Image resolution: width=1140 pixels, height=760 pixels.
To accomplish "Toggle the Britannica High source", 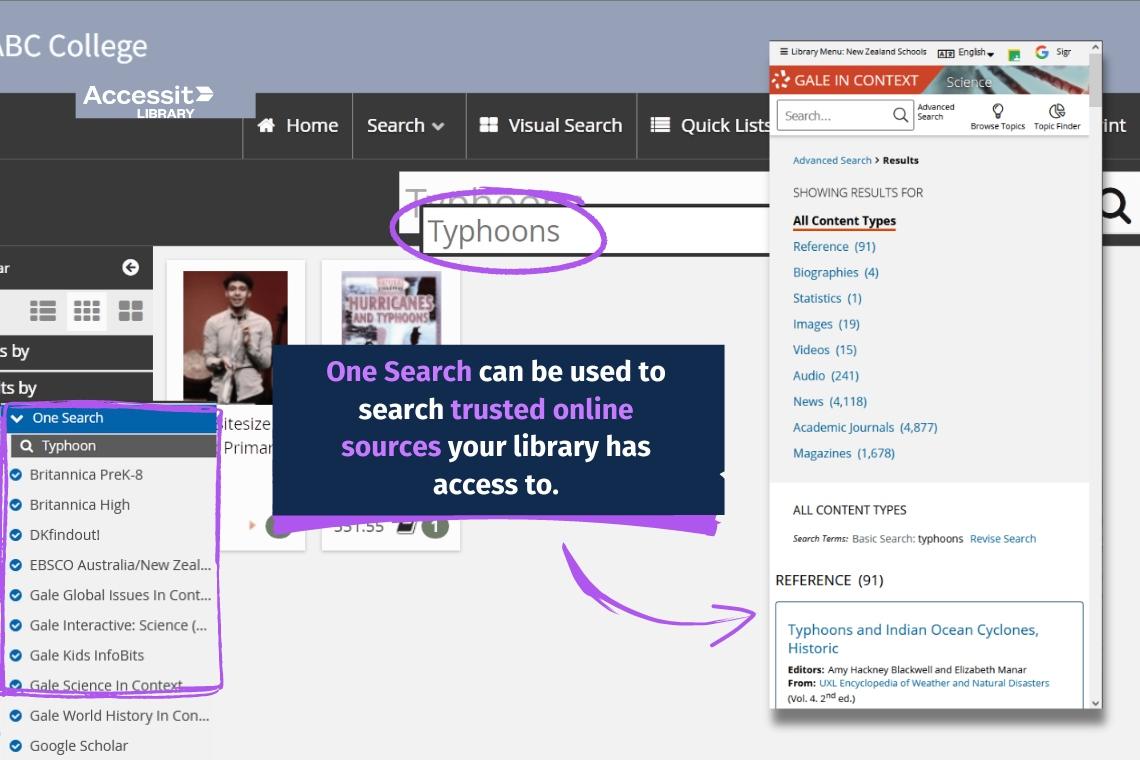I will [16, 505].
